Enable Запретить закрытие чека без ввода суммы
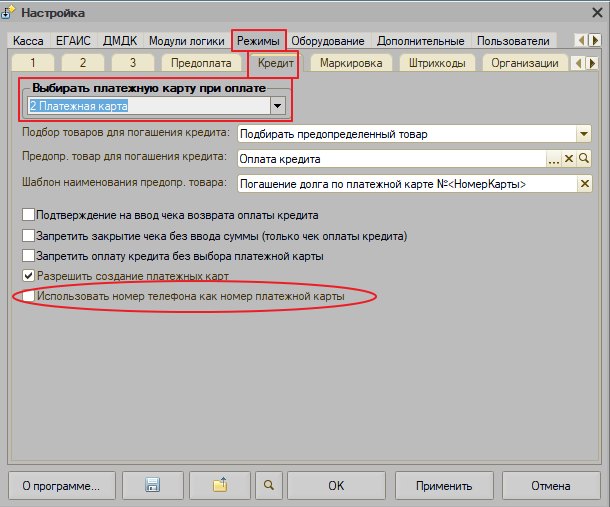This screenshot has width=610, height=507. tap(28, 235)
